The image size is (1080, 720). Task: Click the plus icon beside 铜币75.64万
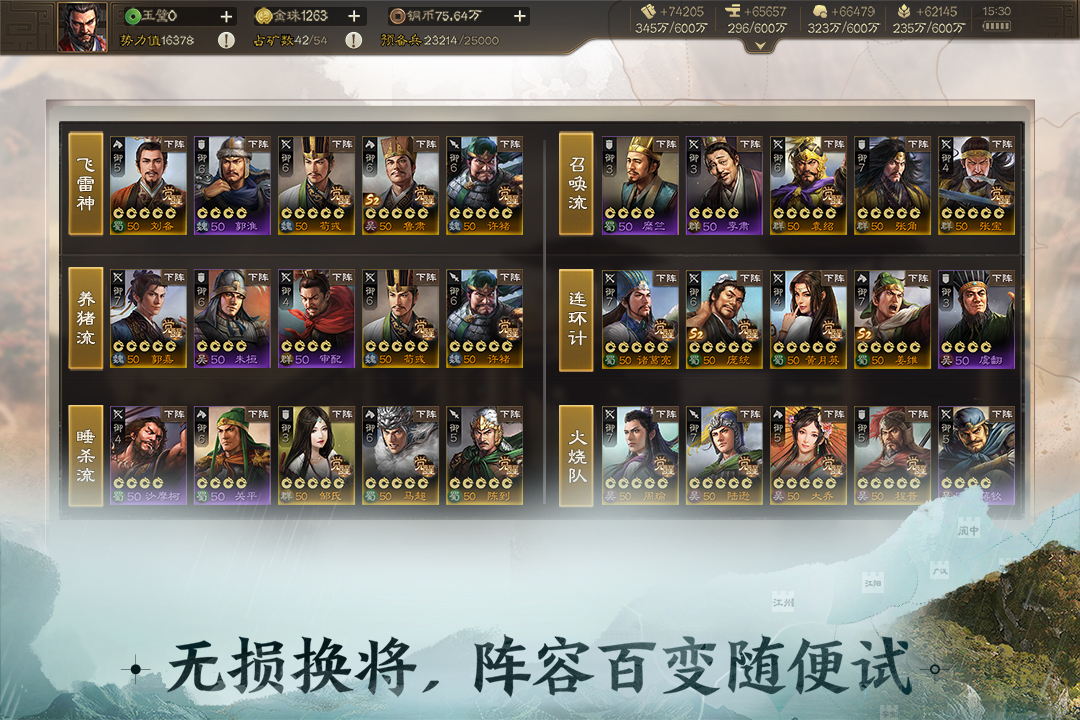tap(520, 16)
